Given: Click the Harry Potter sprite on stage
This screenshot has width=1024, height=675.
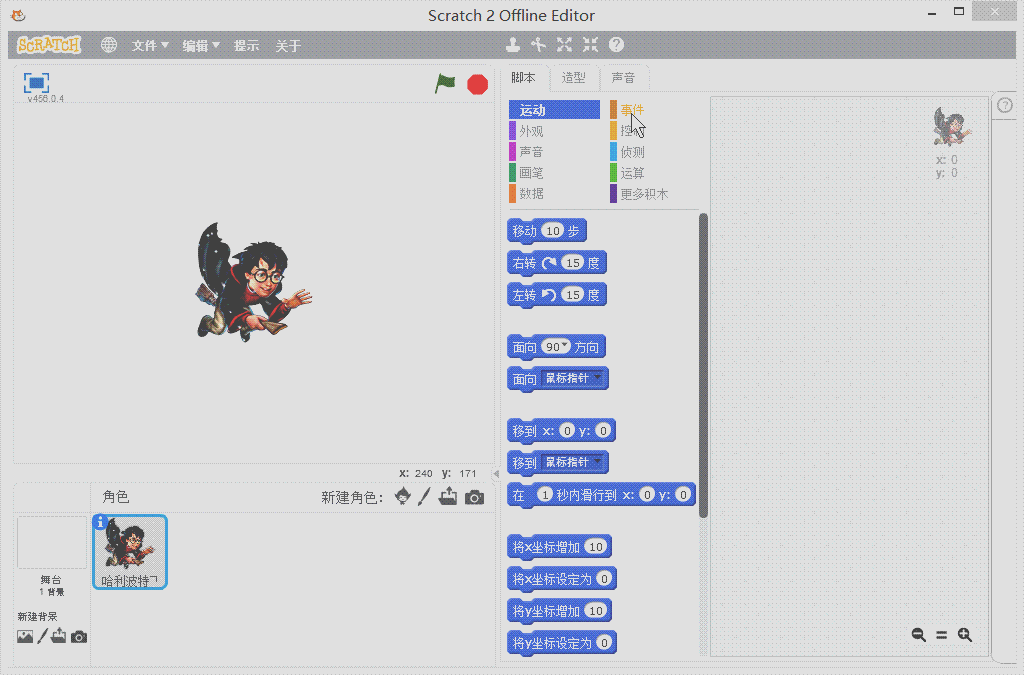Looking at the screenshot, I should [x=253, y=282].
